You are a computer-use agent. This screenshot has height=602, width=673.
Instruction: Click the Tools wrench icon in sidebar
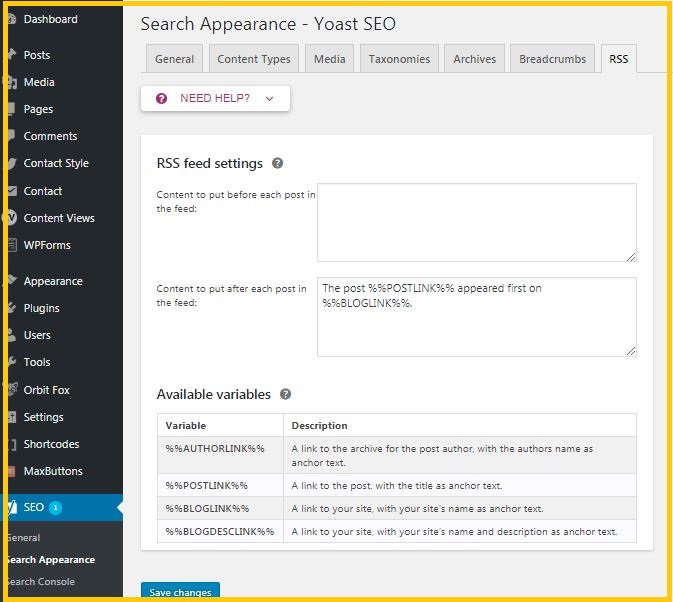pos(12,362)
